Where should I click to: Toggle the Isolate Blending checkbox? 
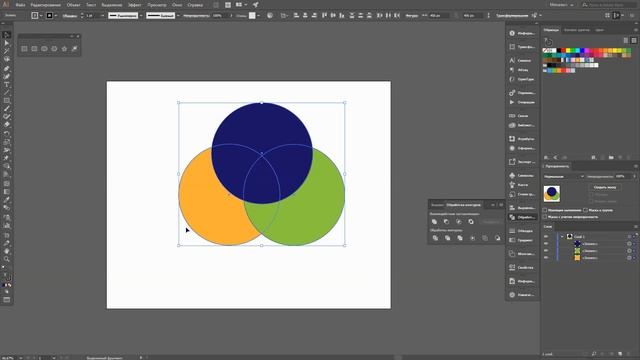coord(545,210)
